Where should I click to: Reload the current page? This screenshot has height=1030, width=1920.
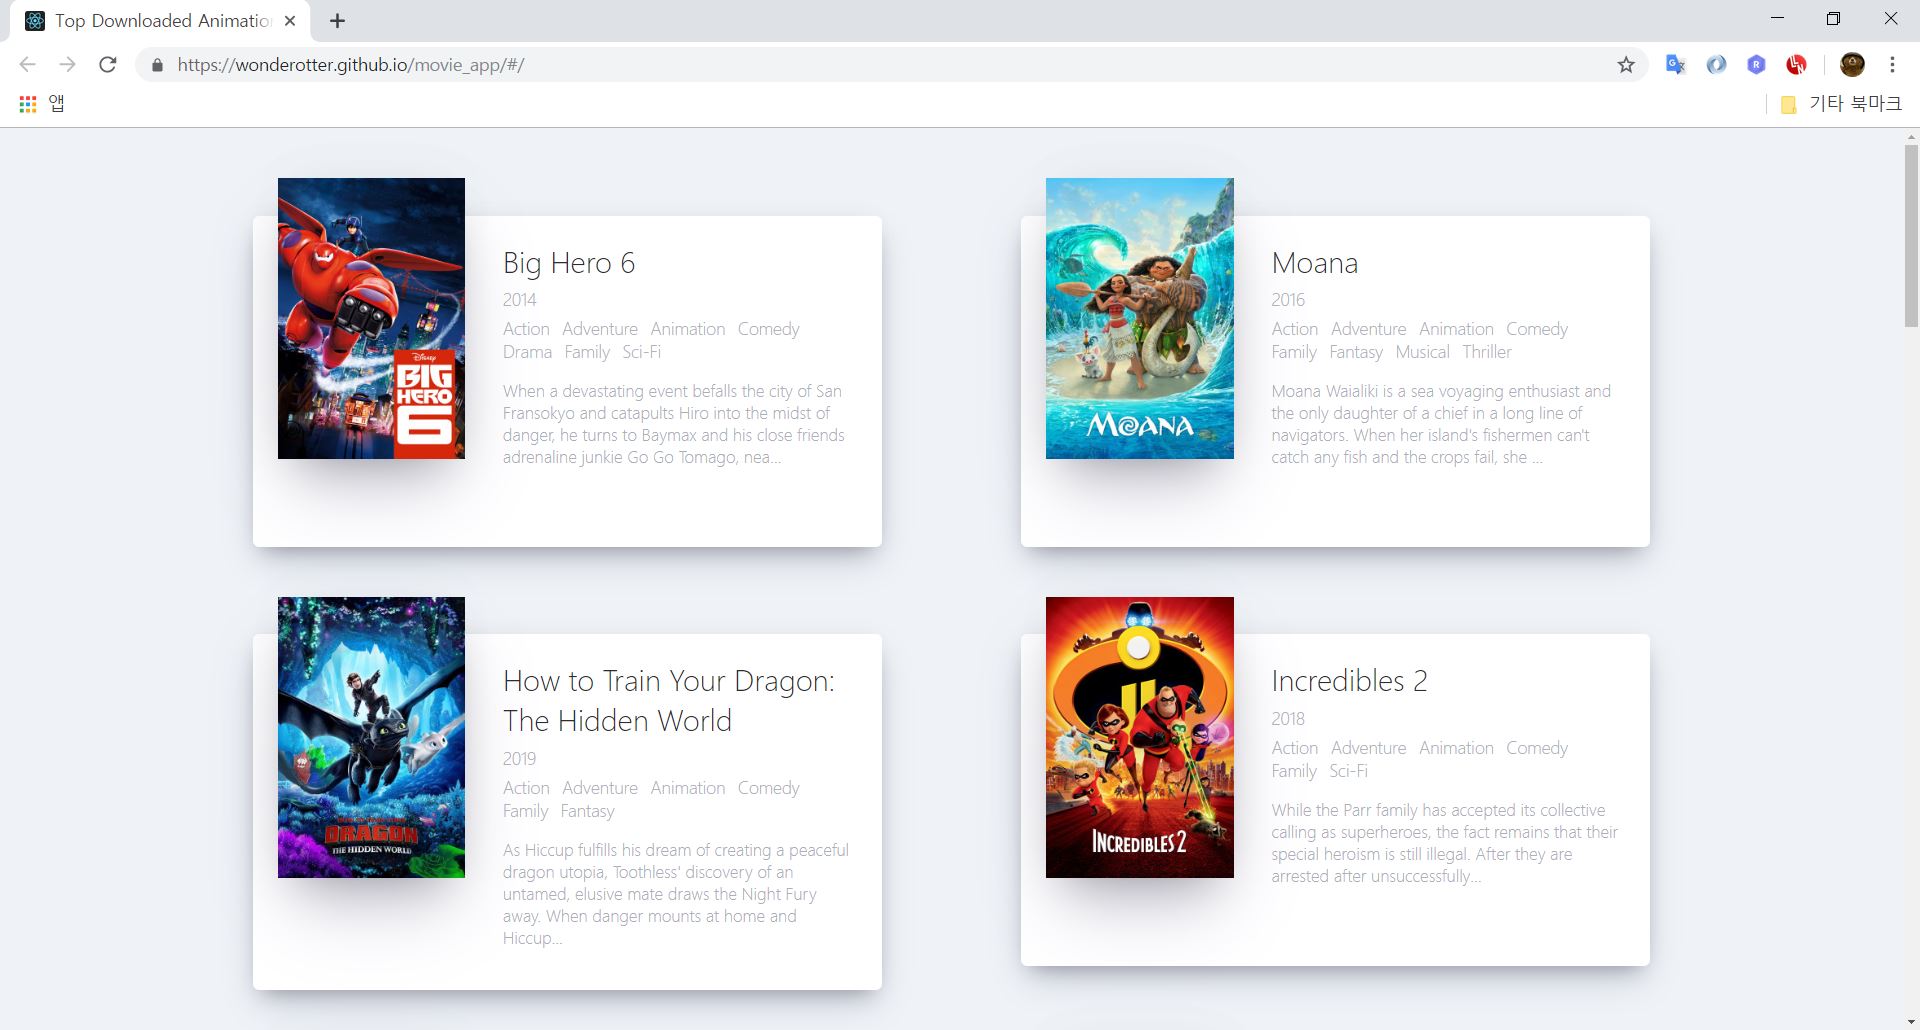(x=109, y=64)
